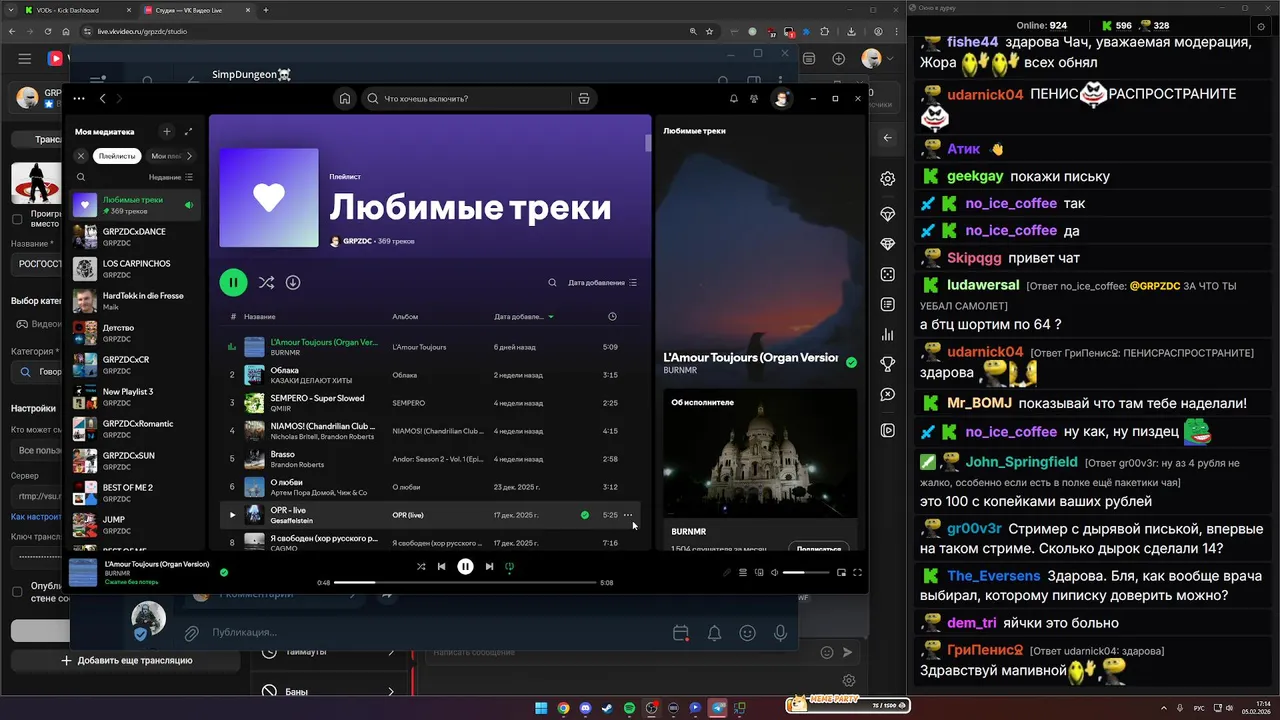Sort tracks by Альбом column

coord(405,316)
